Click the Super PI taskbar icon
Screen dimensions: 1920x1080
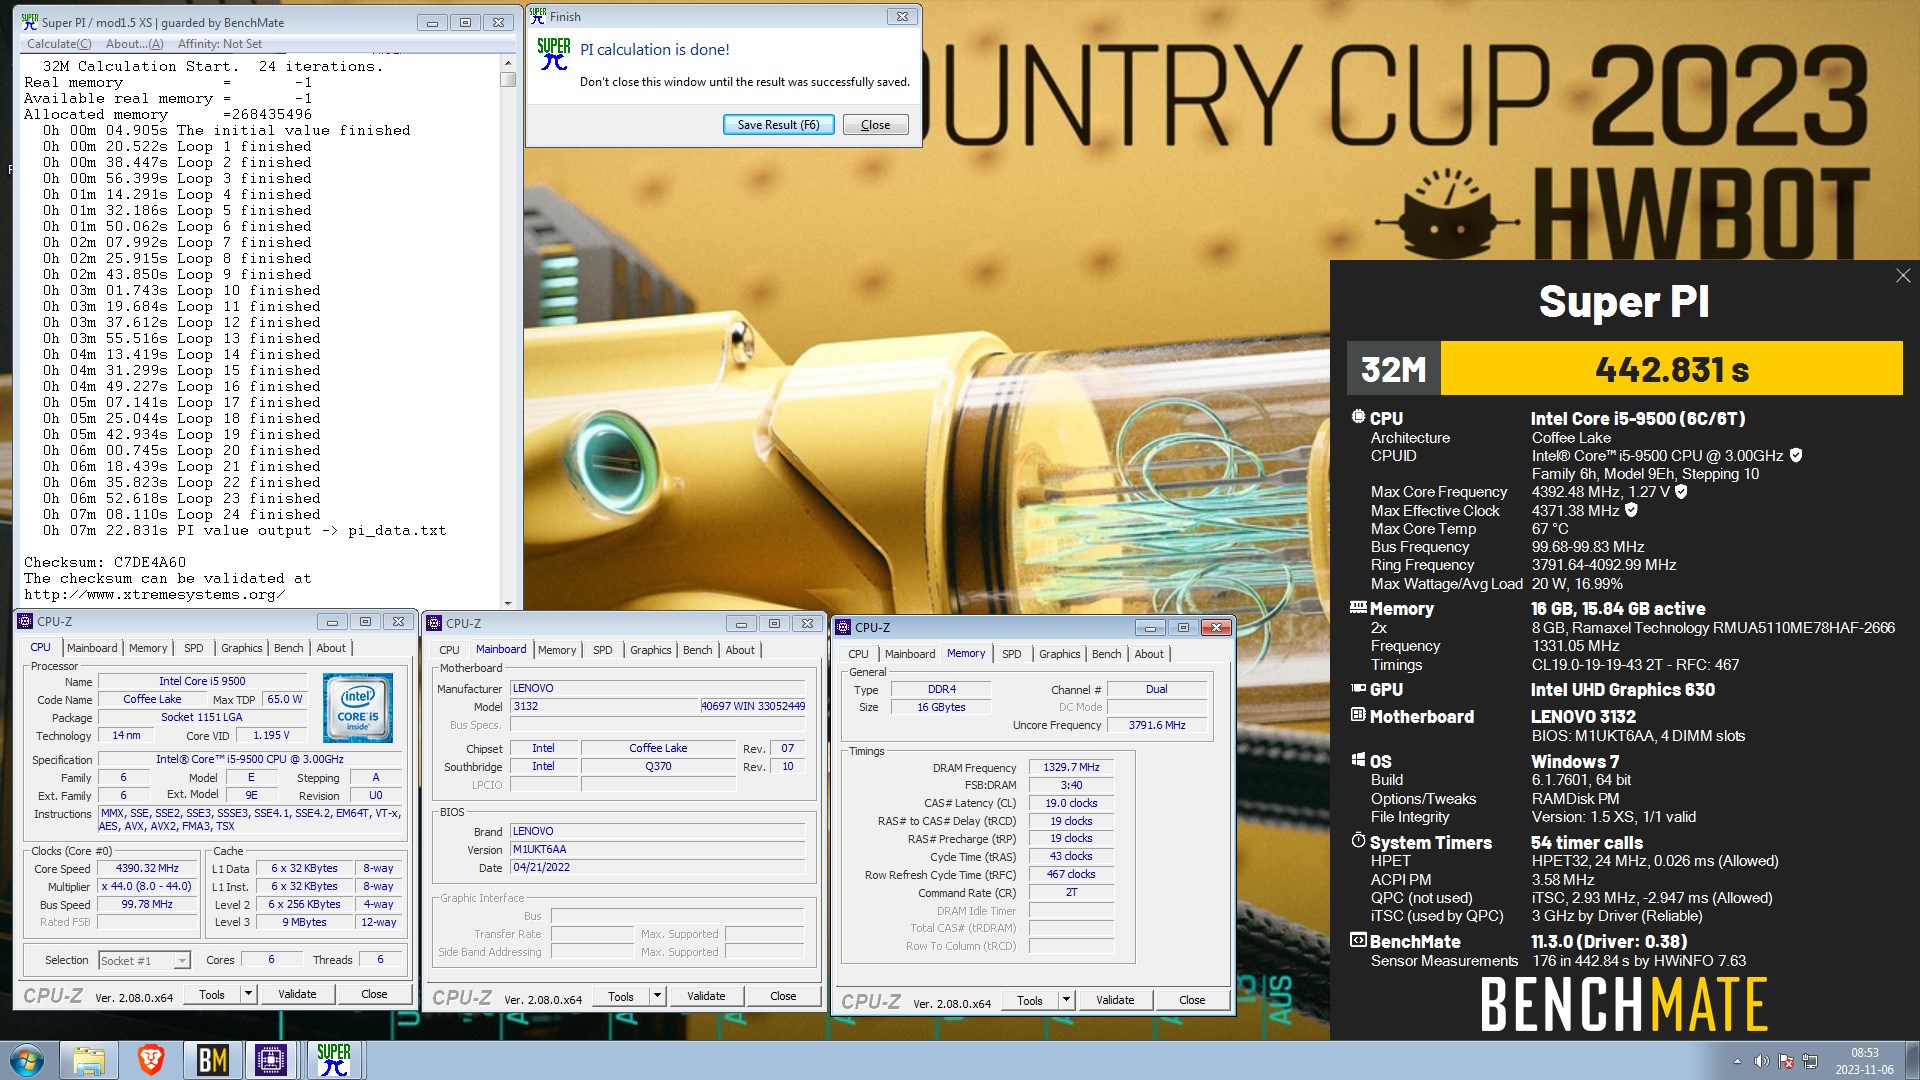click(x=333, y=1060)
